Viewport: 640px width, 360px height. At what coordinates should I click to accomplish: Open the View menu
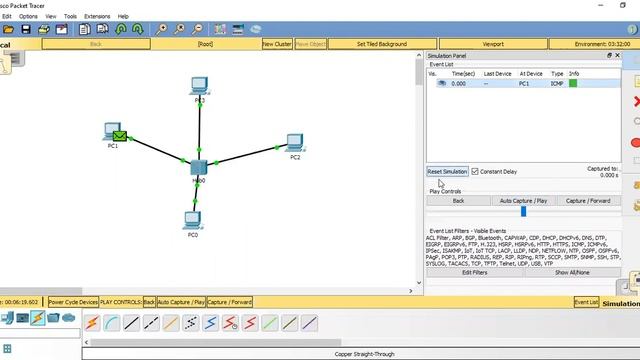tap(51, 16)
